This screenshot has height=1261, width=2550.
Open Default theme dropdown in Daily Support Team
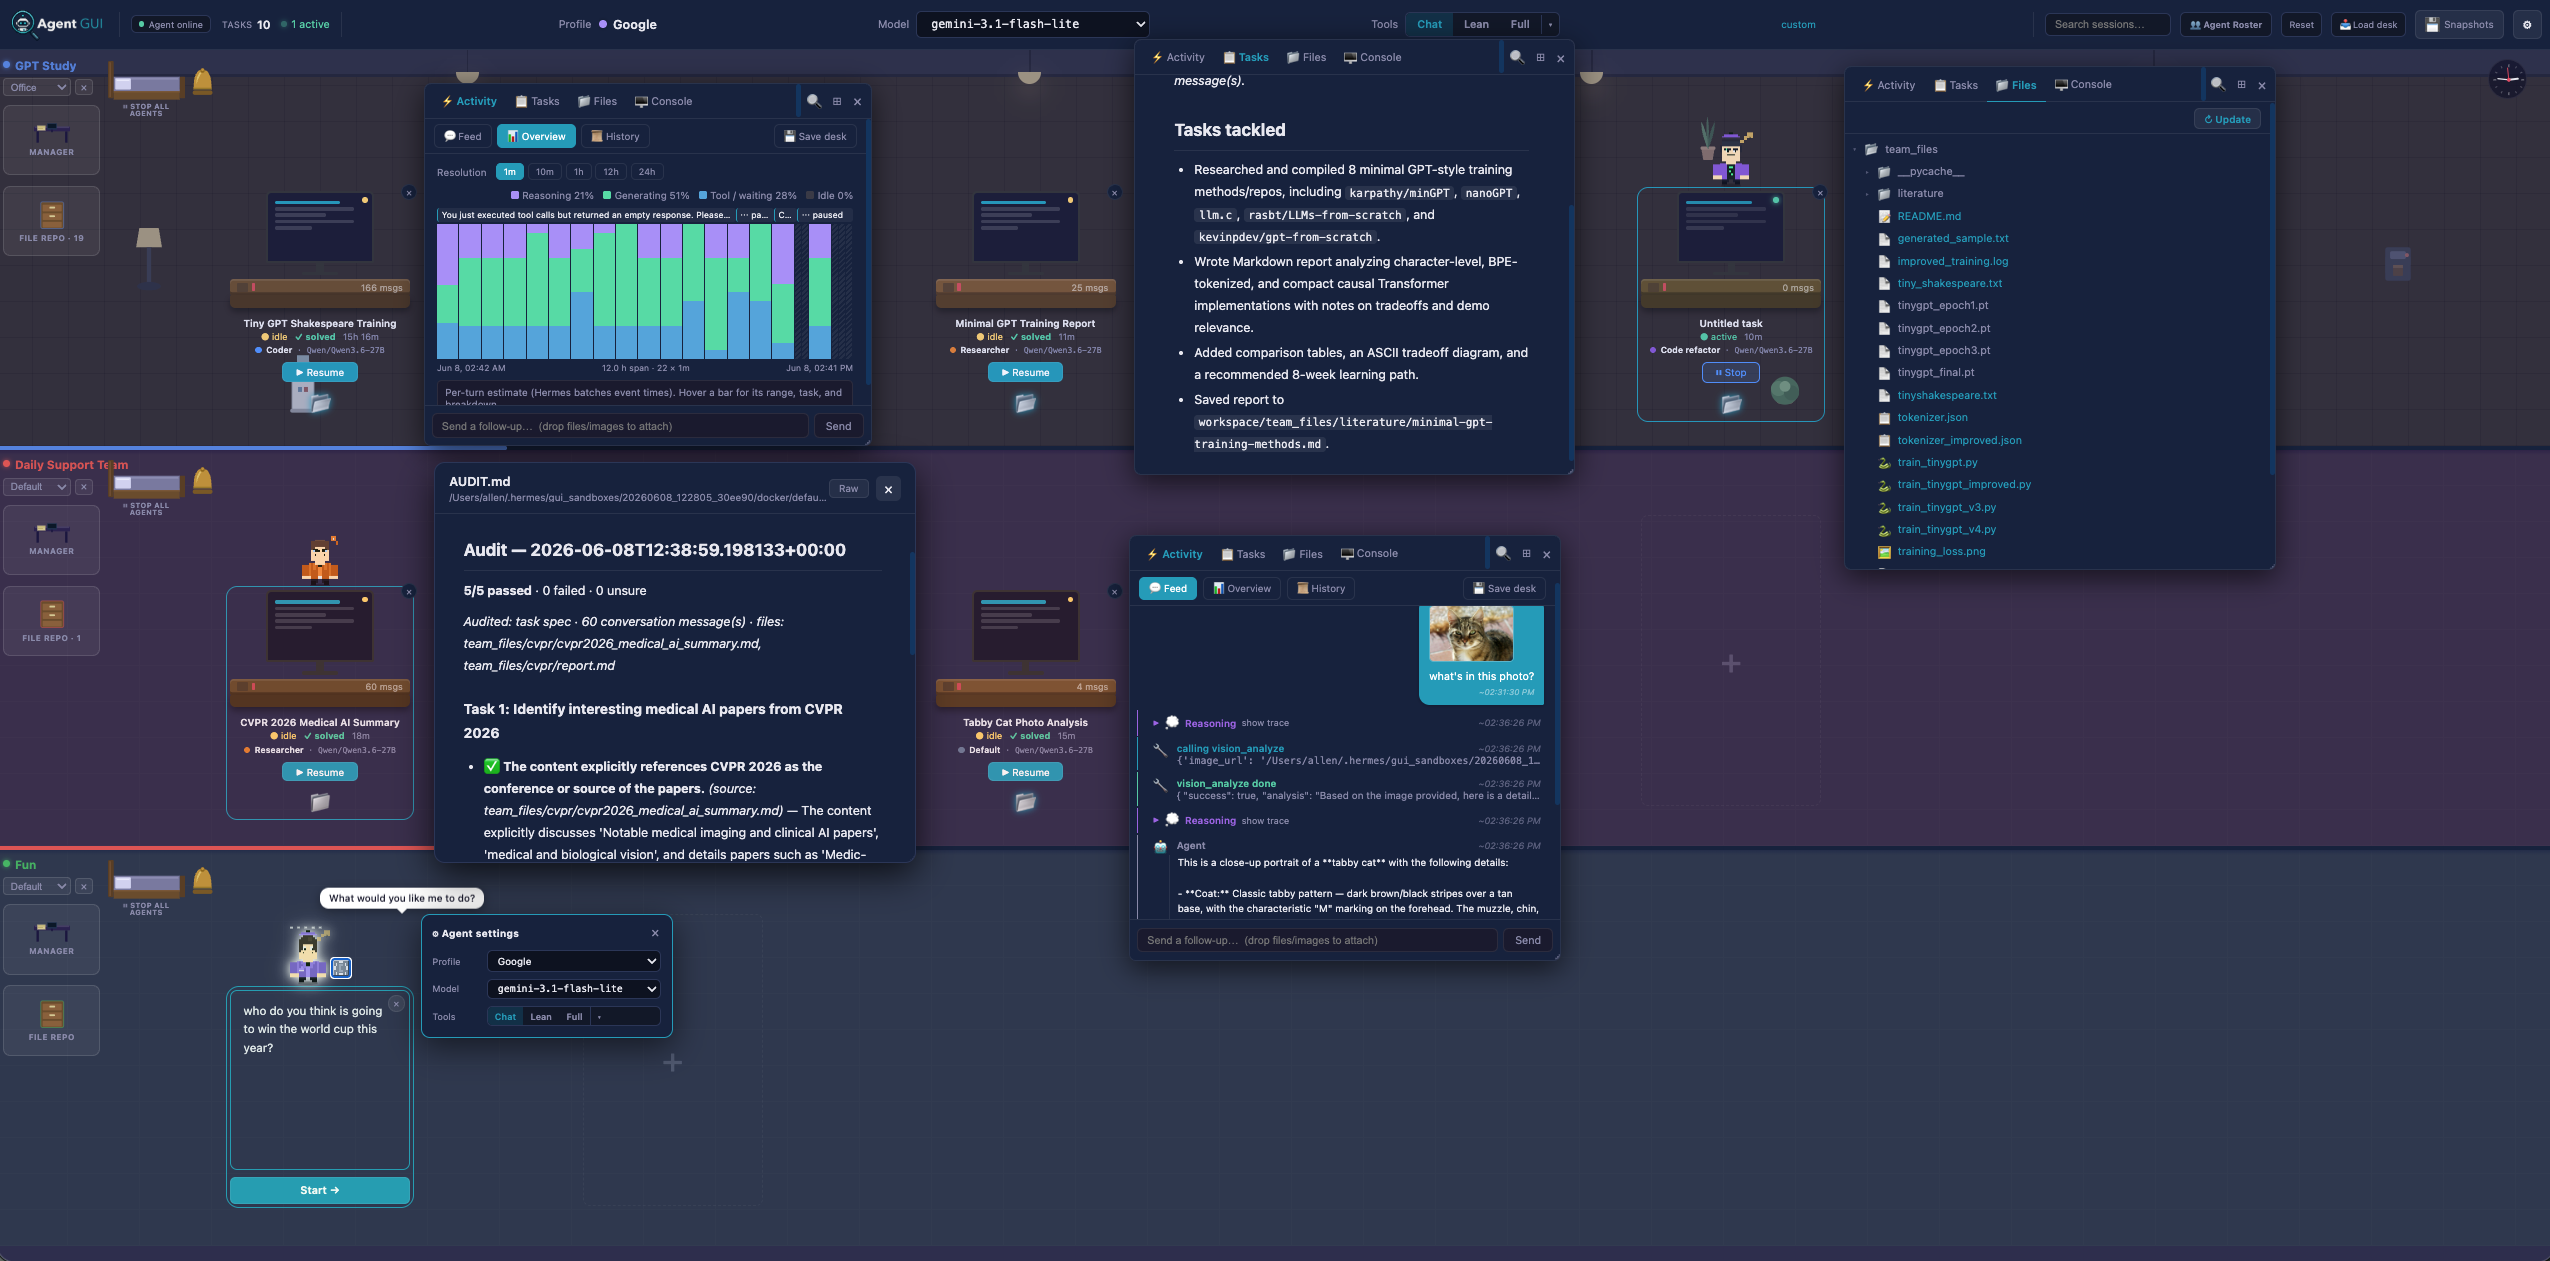click(x=37, y=487)
